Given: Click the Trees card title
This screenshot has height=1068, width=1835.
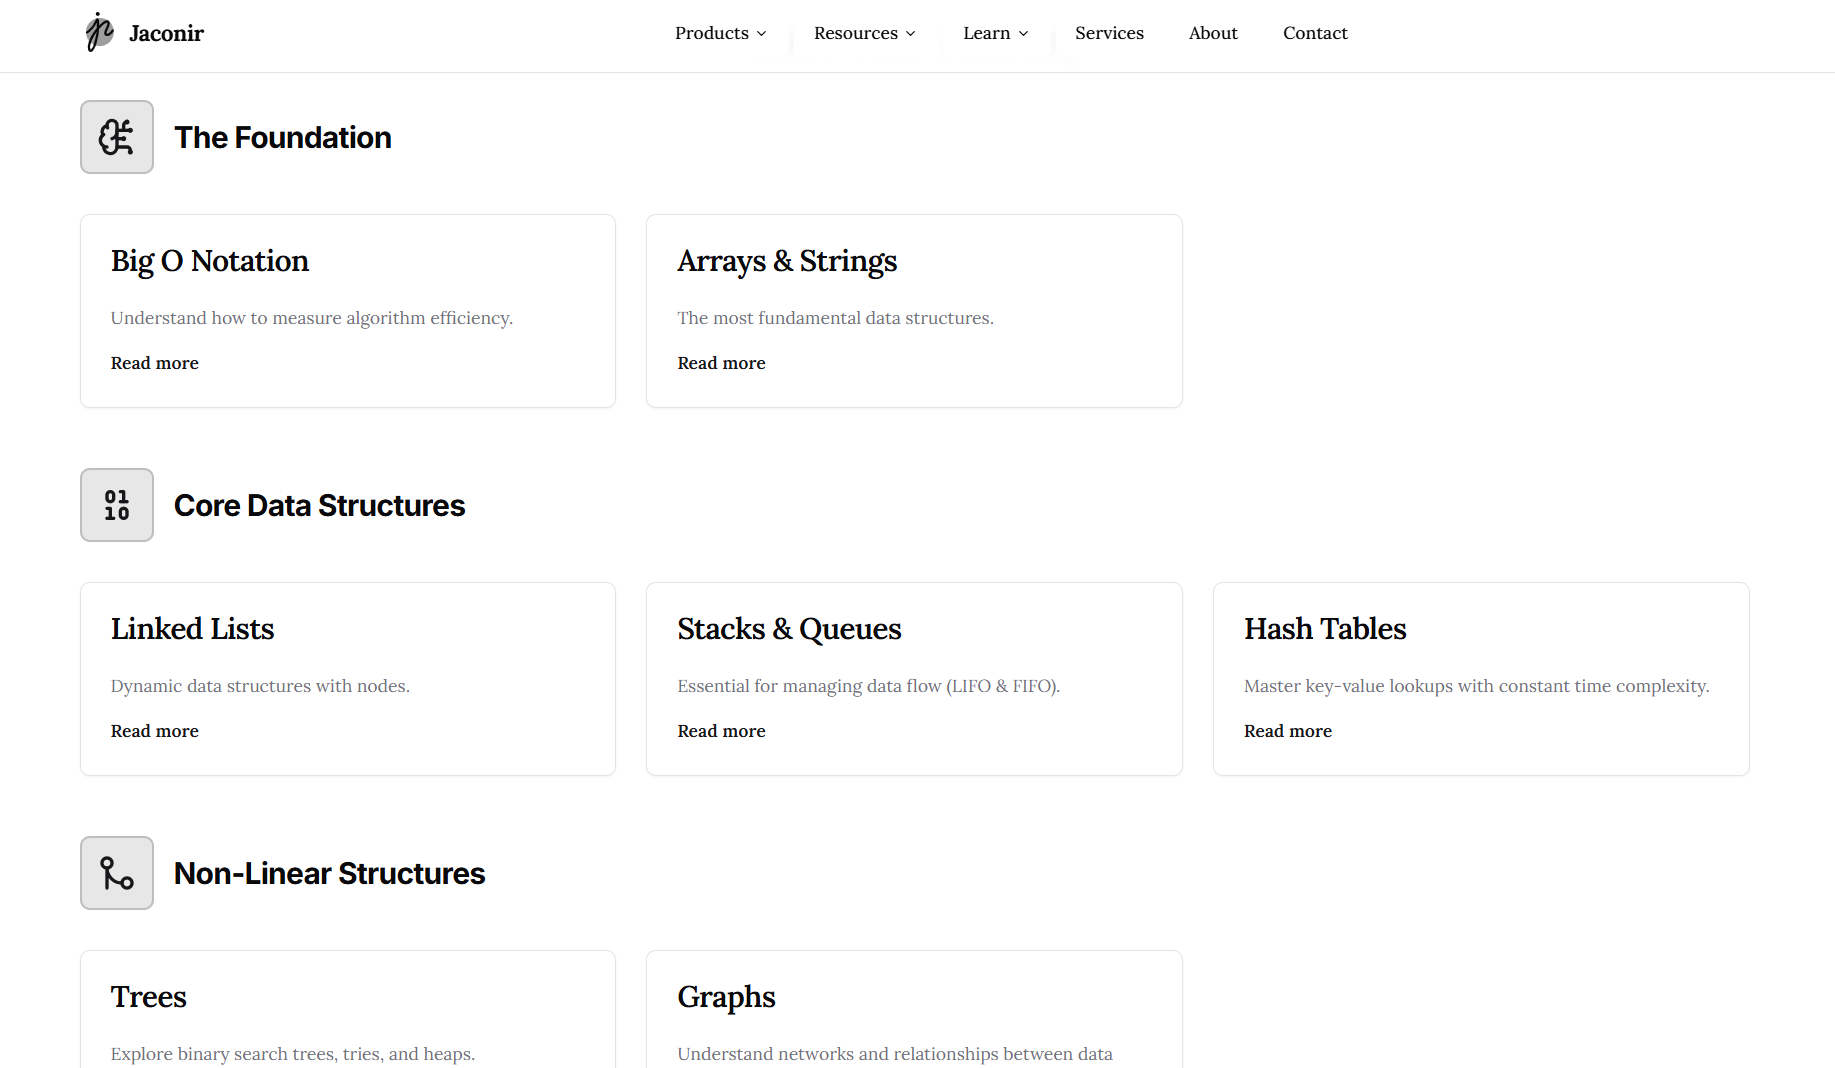Looking at the screenshot, I should (148, 996).
